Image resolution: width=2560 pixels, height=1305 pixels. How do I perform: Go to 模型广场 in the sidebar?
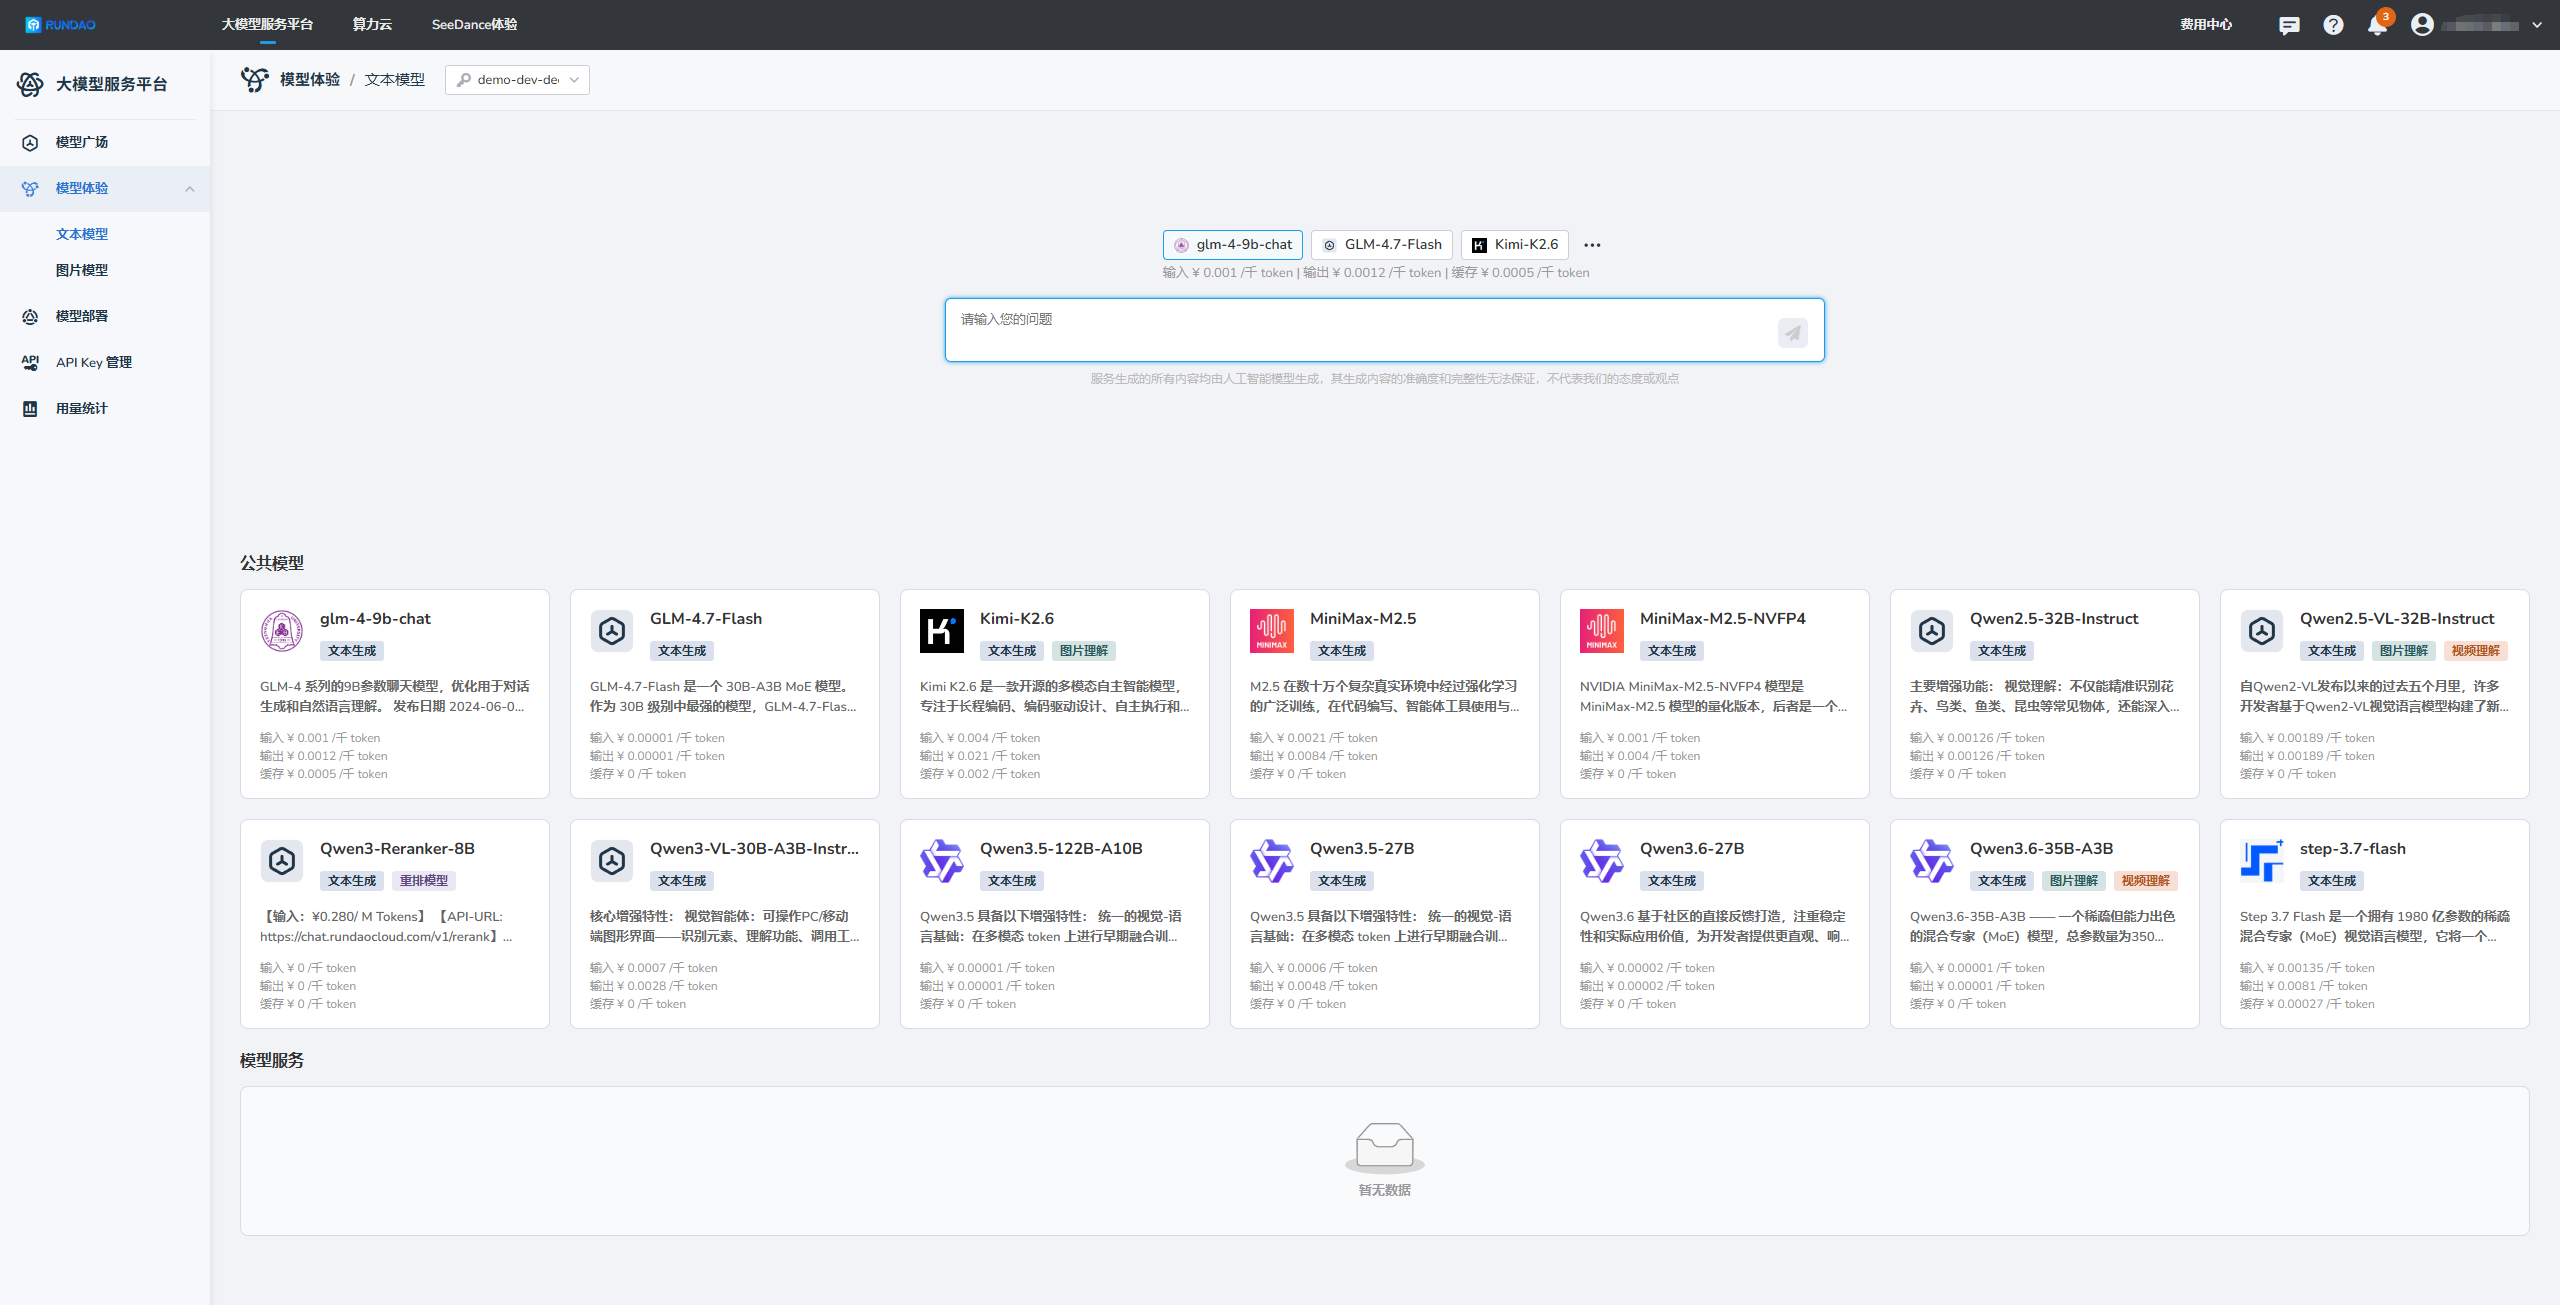pyautogui.click(x=82, y=142)
